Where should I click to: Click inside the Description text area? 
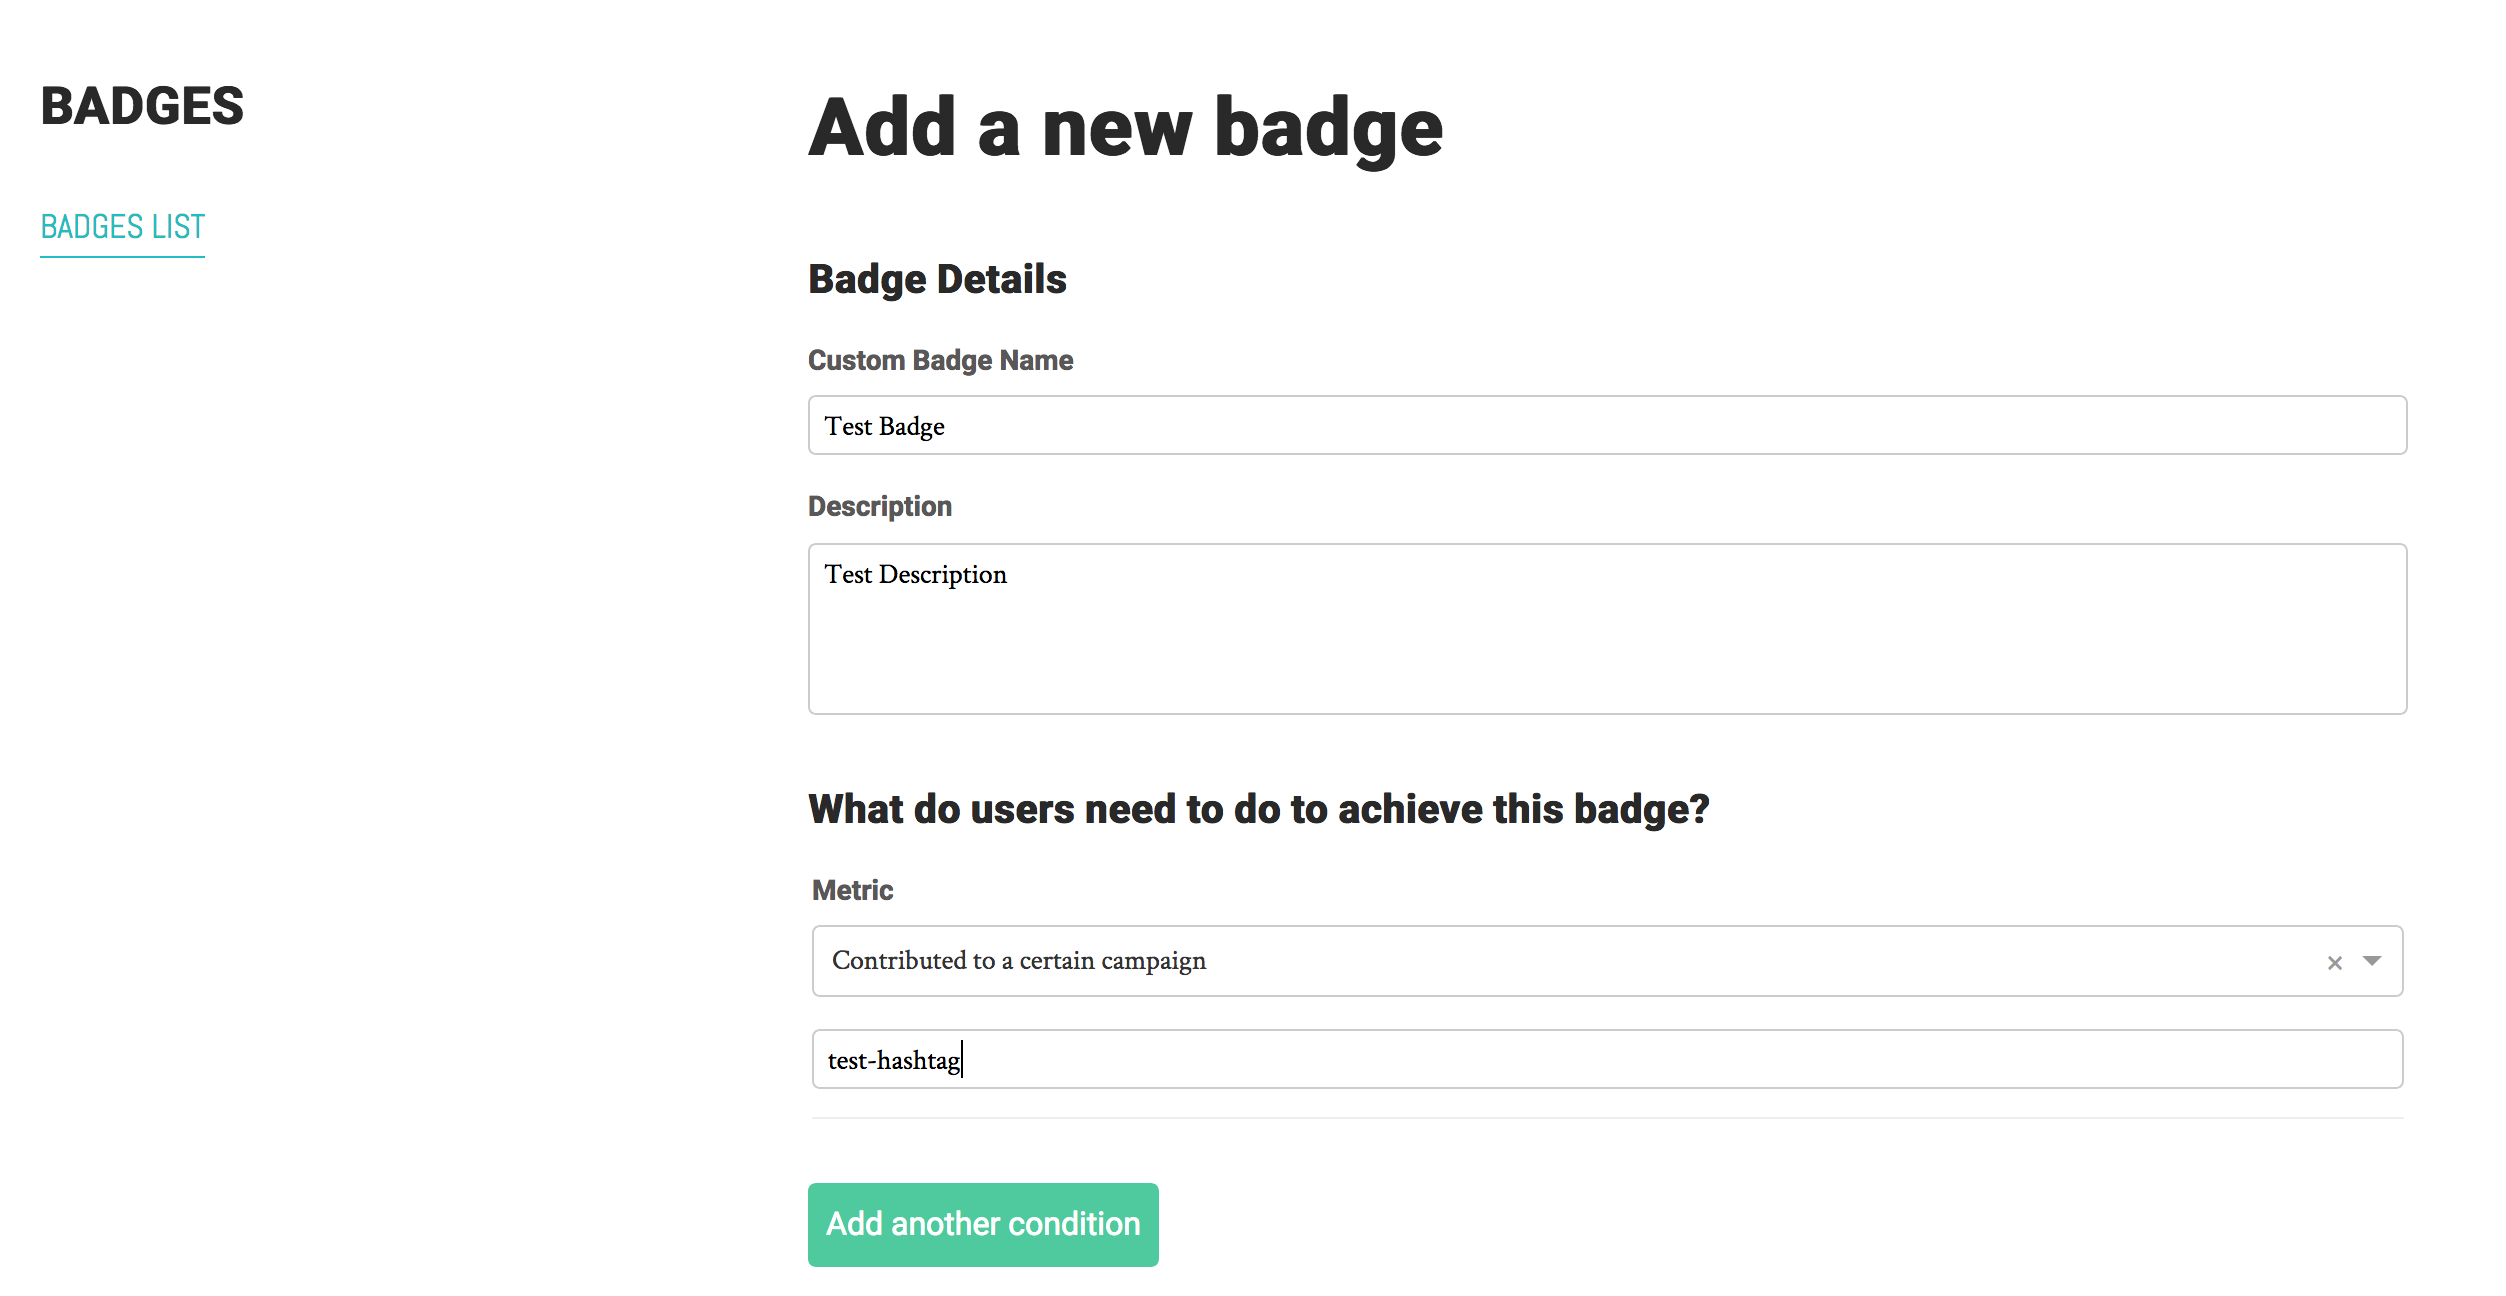[x=1605, y=630]
